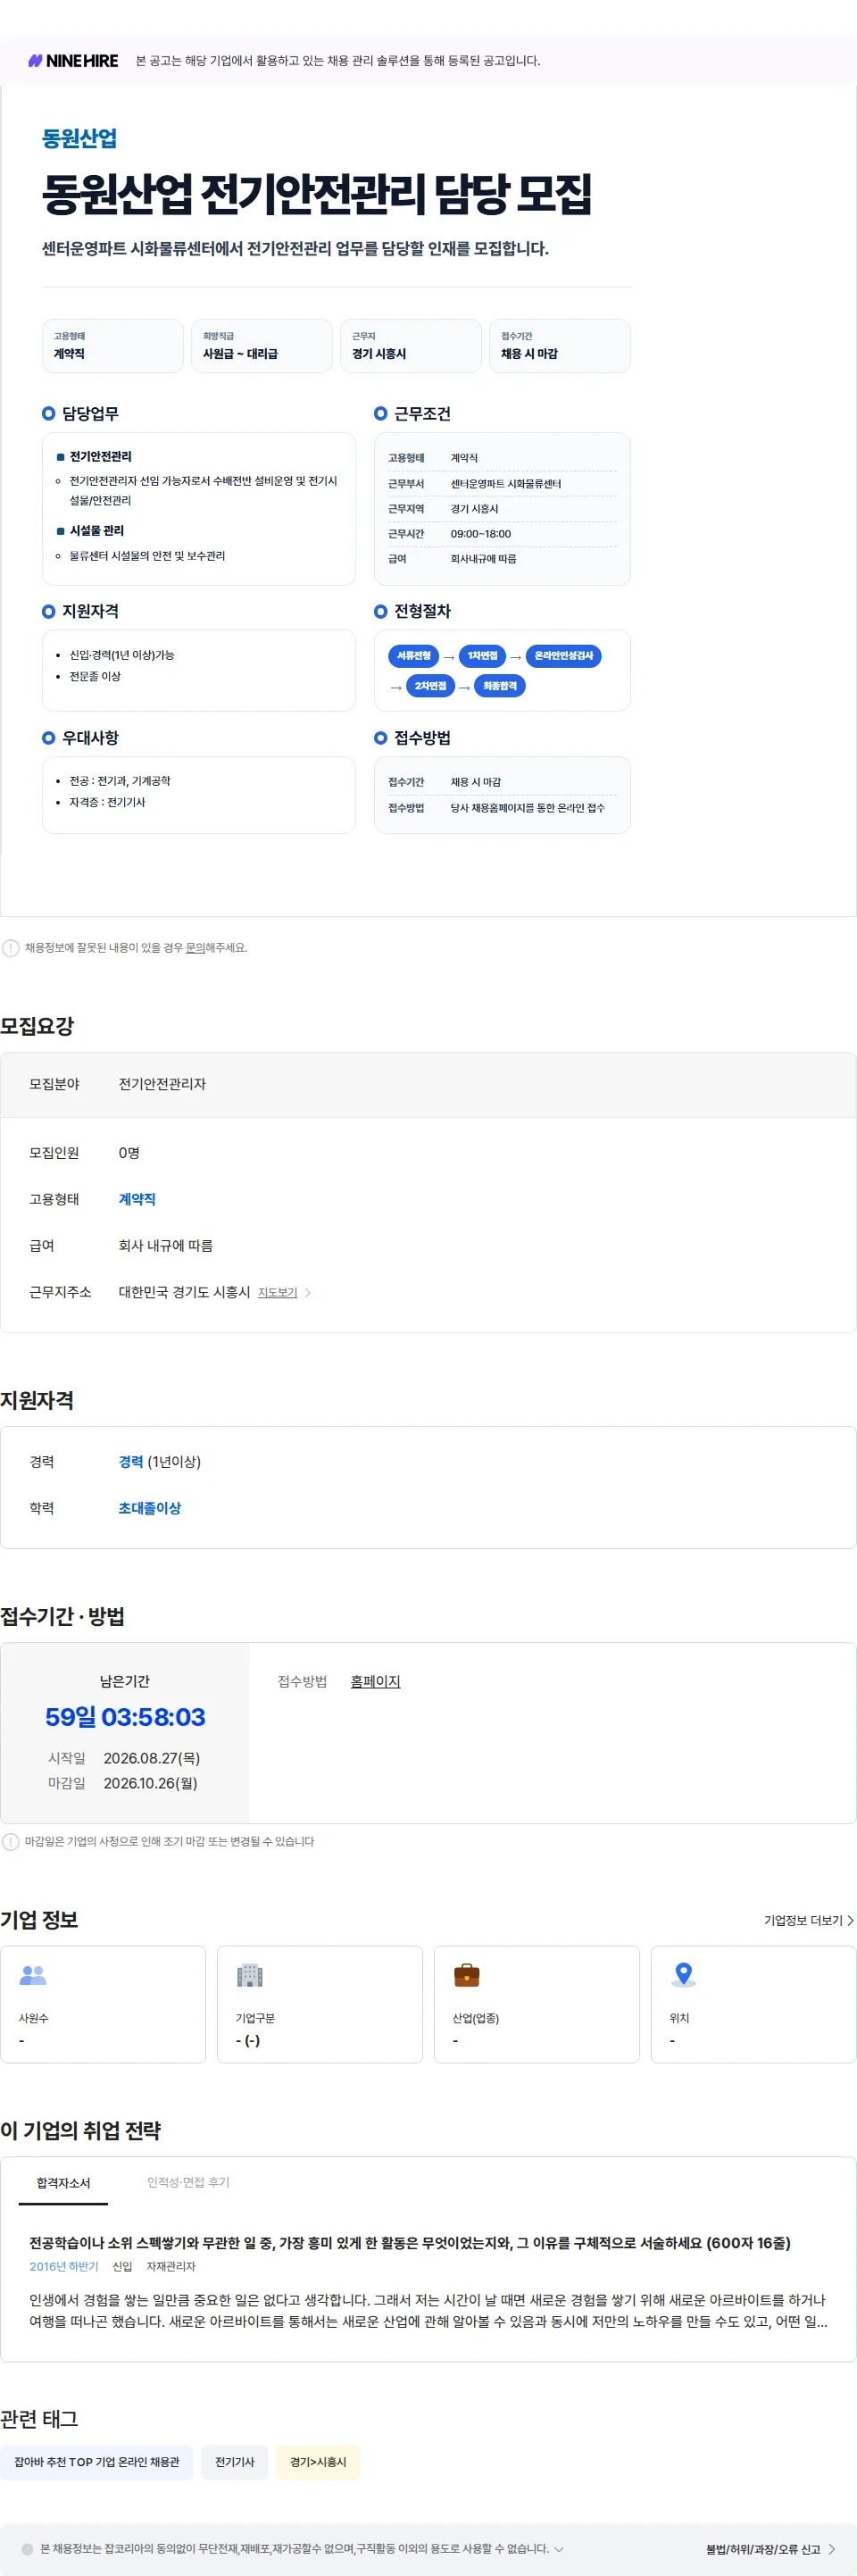The image size is (857, 2576).
Task: Click the 최종합격 step badge
Action: 499,686
